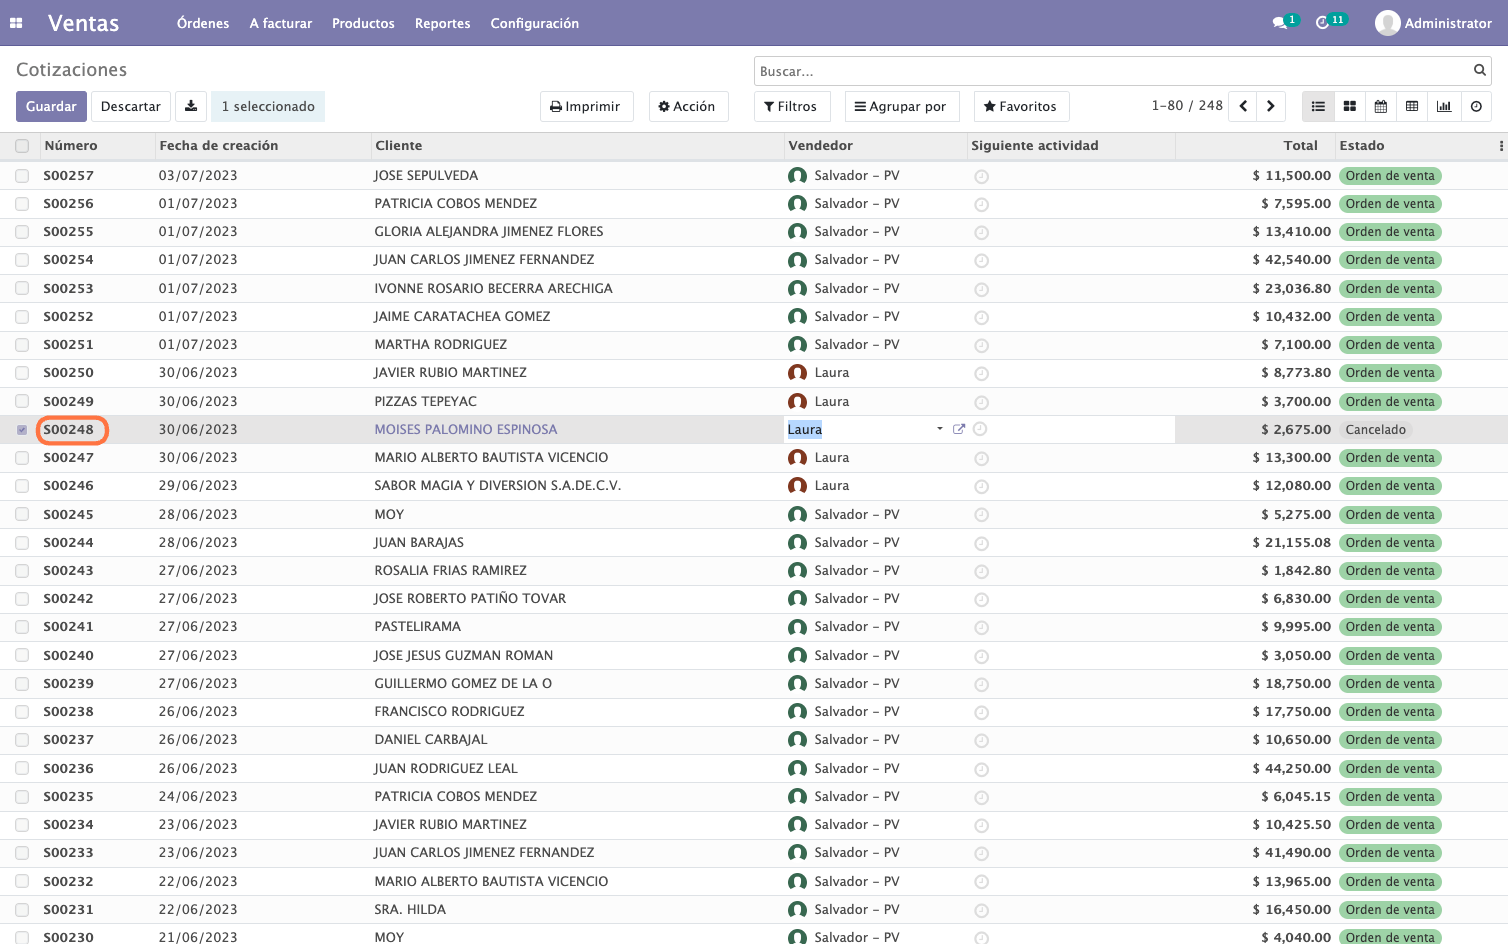Click the download export icon button
This screenshot has width=1508, height=944.
191,106
